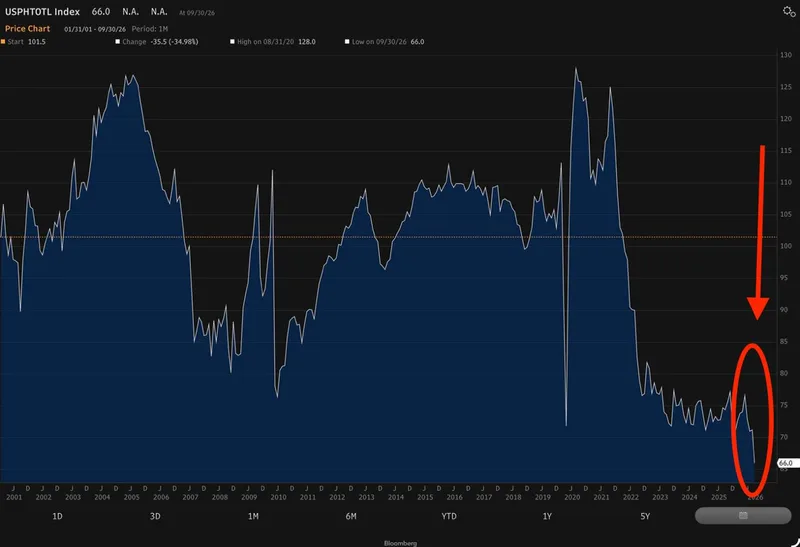The image size is (800, 547).
Task: Click the white square beside High legend
Action: click(x=233, y=42)
